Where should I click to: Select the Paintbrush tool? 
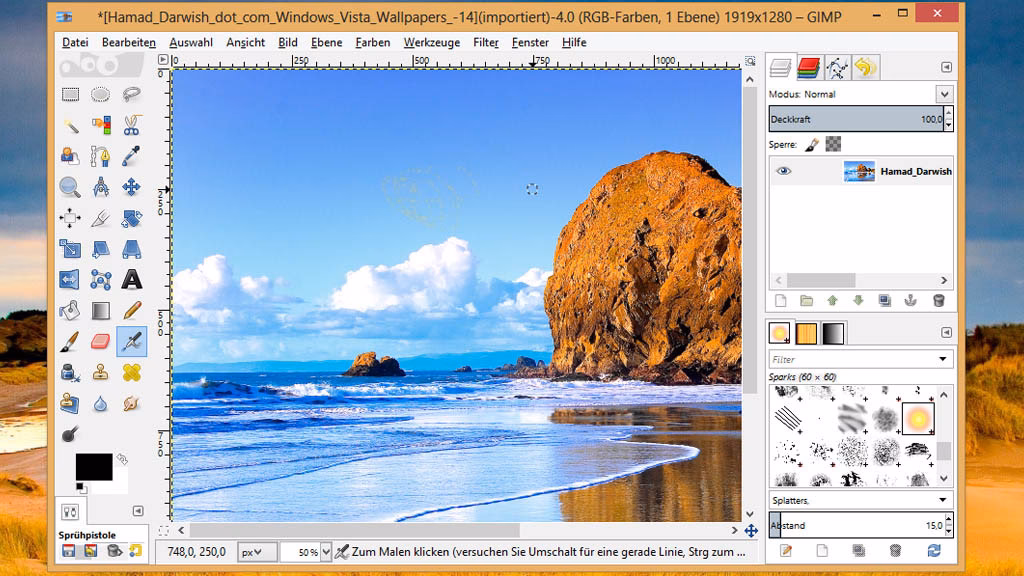[68, 342]
